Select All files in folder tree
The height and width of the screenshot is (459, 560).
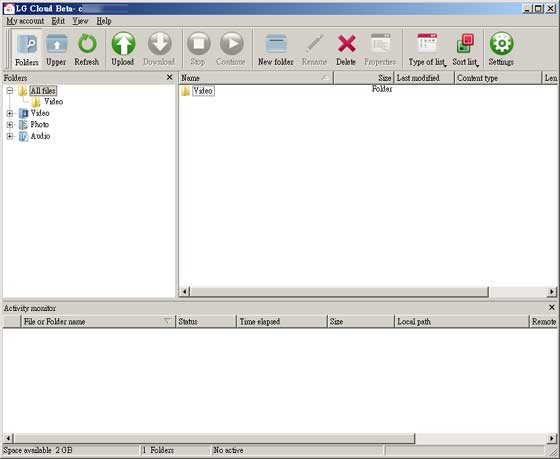tap(43, 91)
